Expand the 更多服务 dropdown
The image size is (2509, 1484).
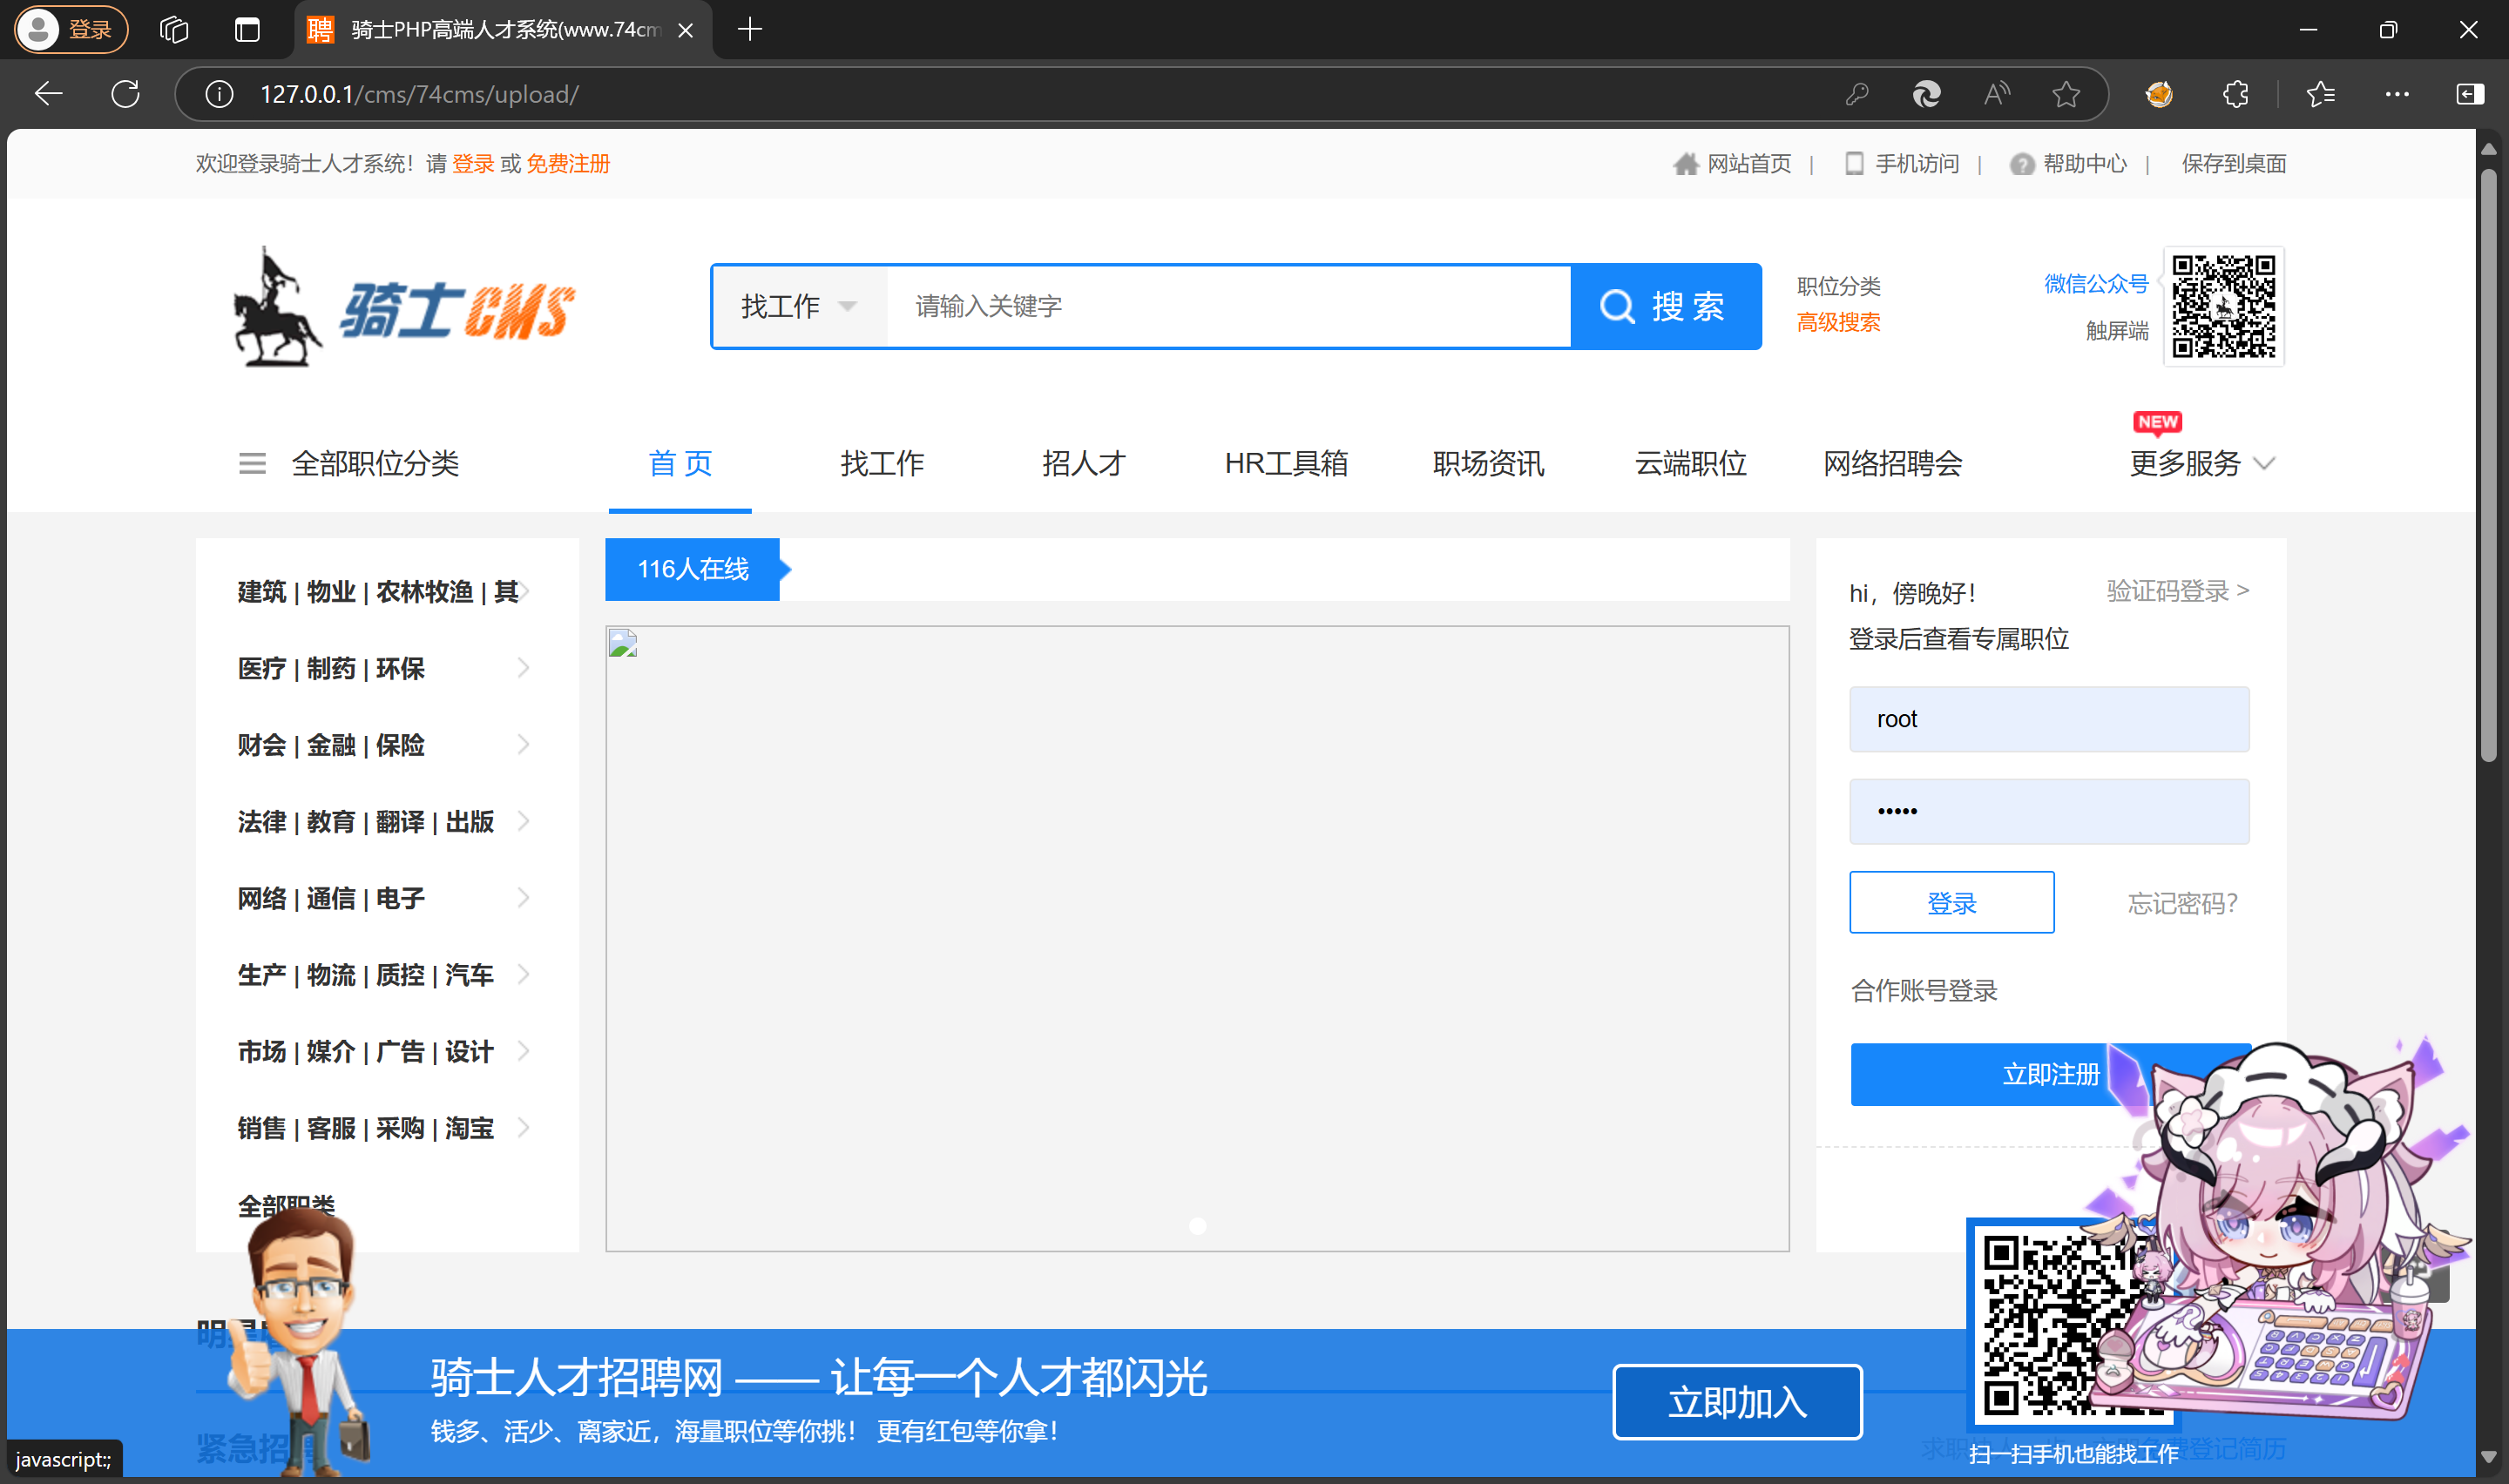click(2202, 463)
